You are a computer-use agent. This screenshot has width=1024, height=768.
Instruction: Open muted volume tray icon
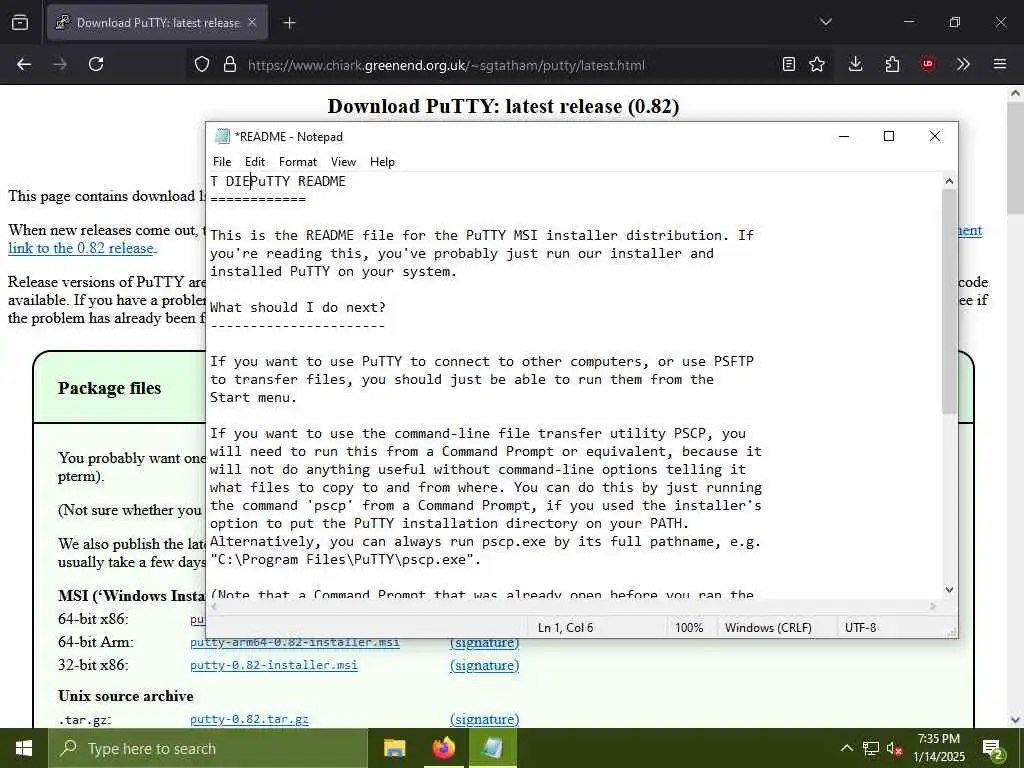tap(895, 749)
